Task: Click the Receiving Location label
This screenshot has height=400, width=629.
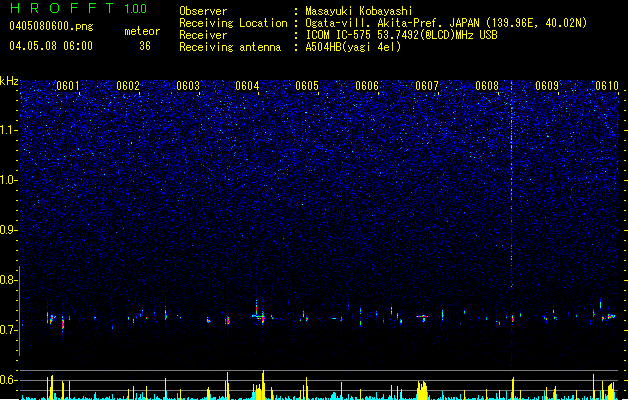Action: 233,23
